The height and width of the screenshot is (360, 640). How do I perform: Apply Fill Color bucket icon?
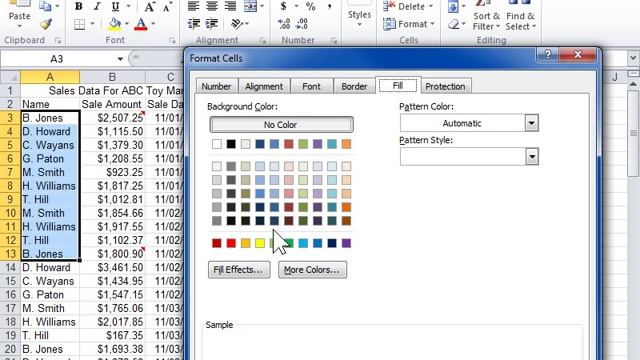pyautogui.click(x=115, y=24)
